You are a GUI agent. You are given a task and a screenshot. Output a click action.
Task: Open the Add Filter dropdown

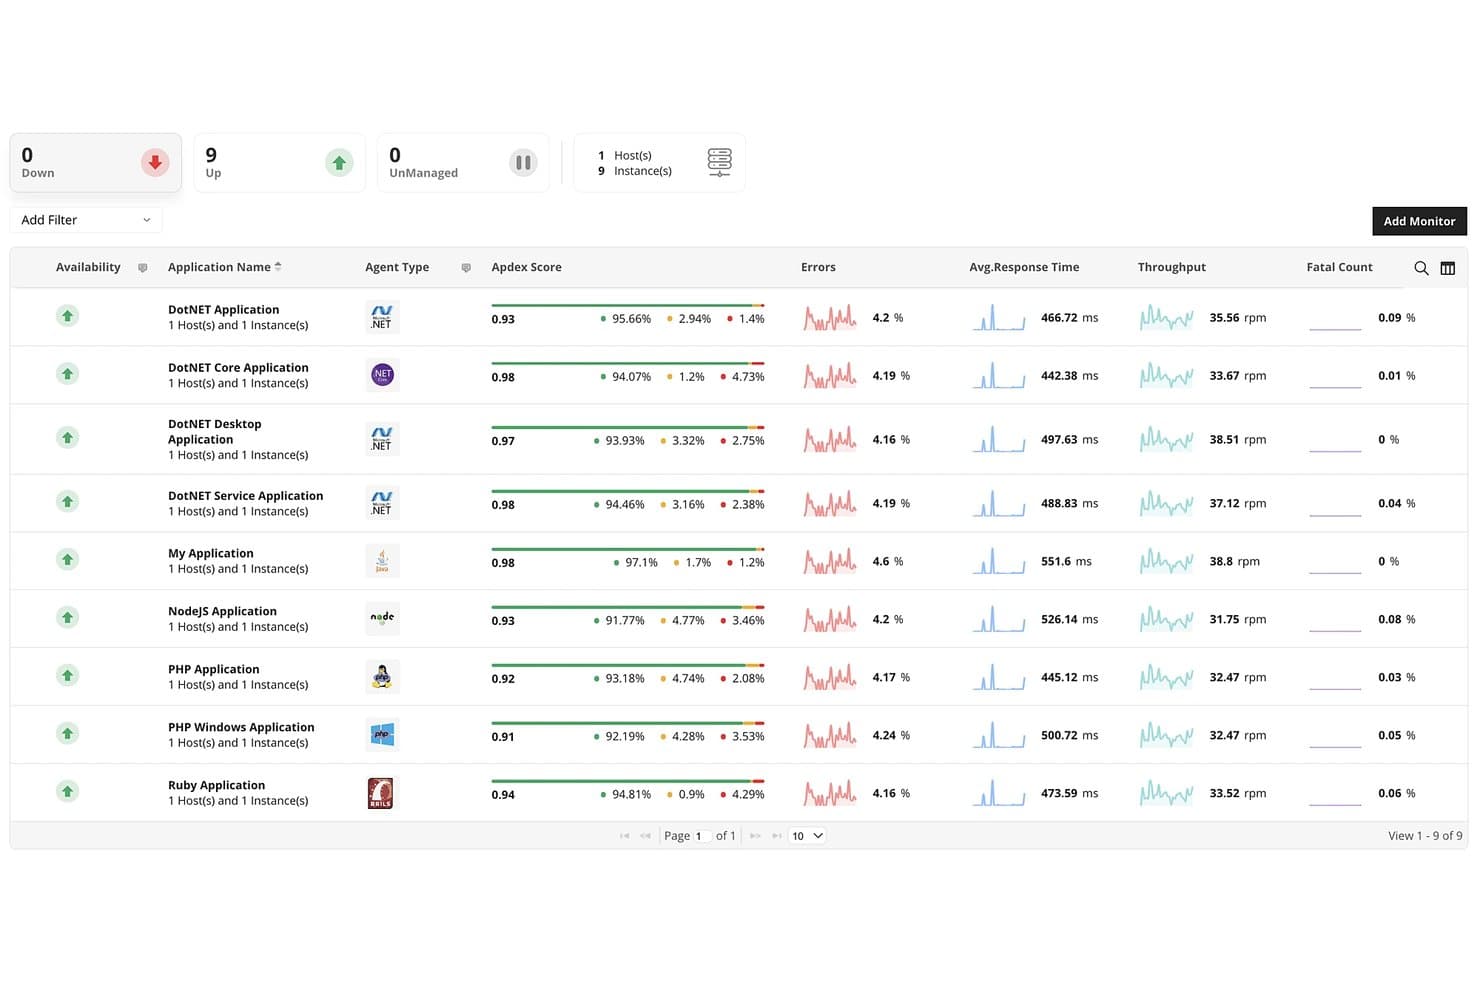[86, 220]
